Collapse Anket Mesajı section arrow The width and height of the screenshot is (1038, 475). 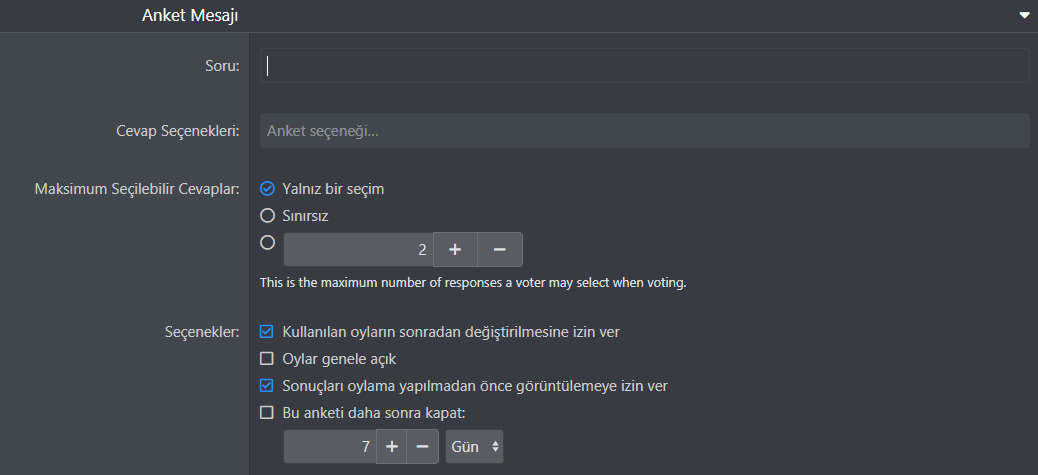click(1024, 15)
